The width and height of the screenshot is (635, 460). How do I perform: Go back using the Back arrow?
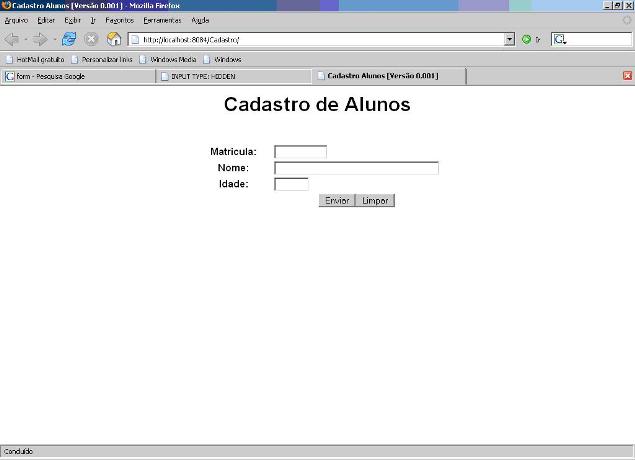click(x=12, y=39)
